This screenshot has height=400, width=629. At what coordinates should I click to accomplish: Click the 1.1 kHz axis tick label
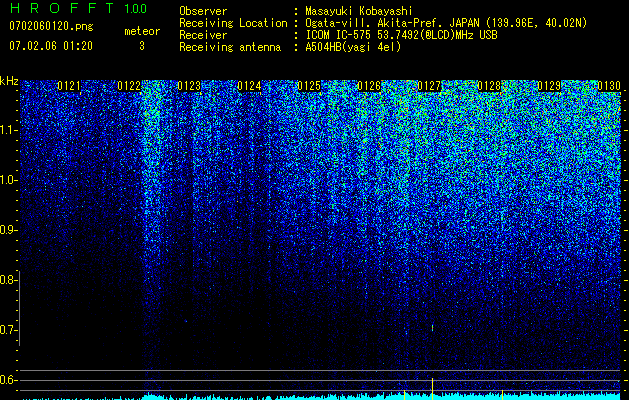[x=8, y=130]
